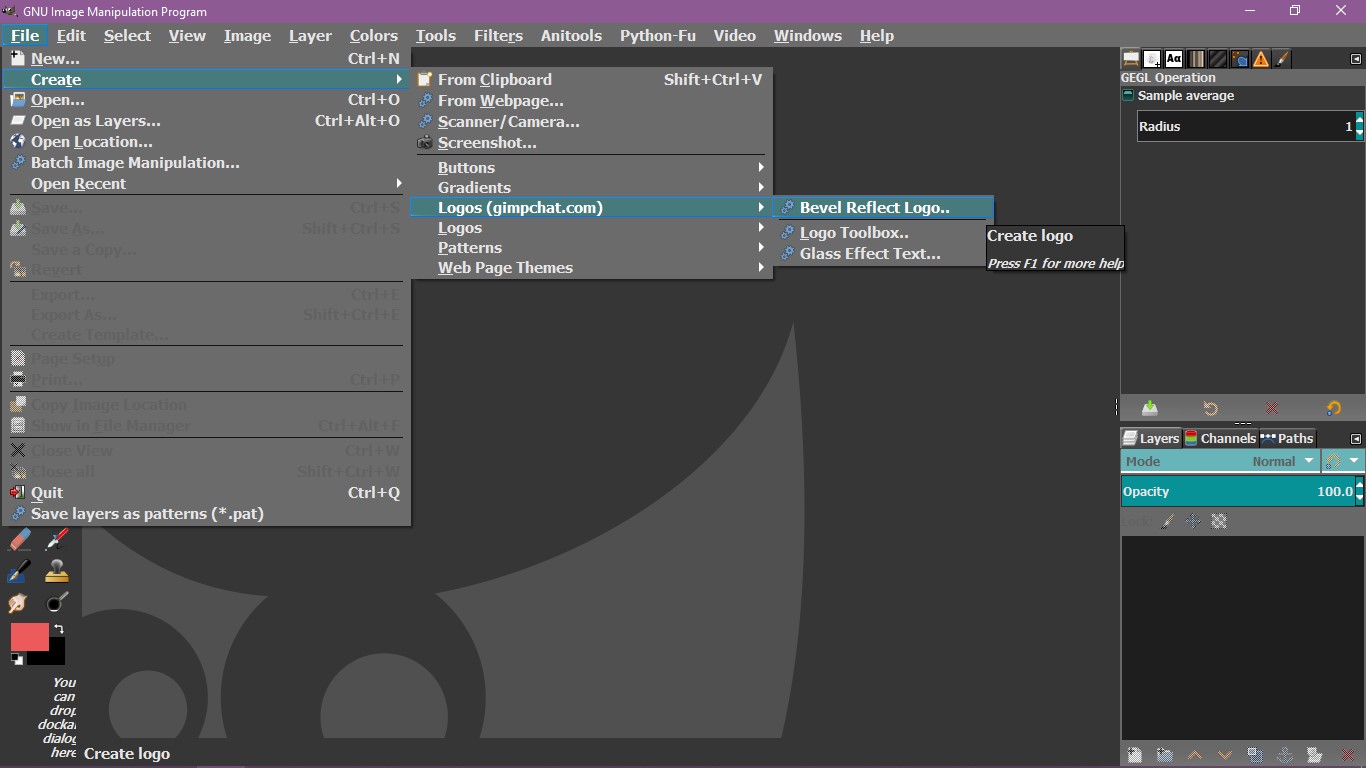This screenshot has height=768, width=1366.
Task: Select Scanner/Camera in Create submenu
Action: coord(591,121)
